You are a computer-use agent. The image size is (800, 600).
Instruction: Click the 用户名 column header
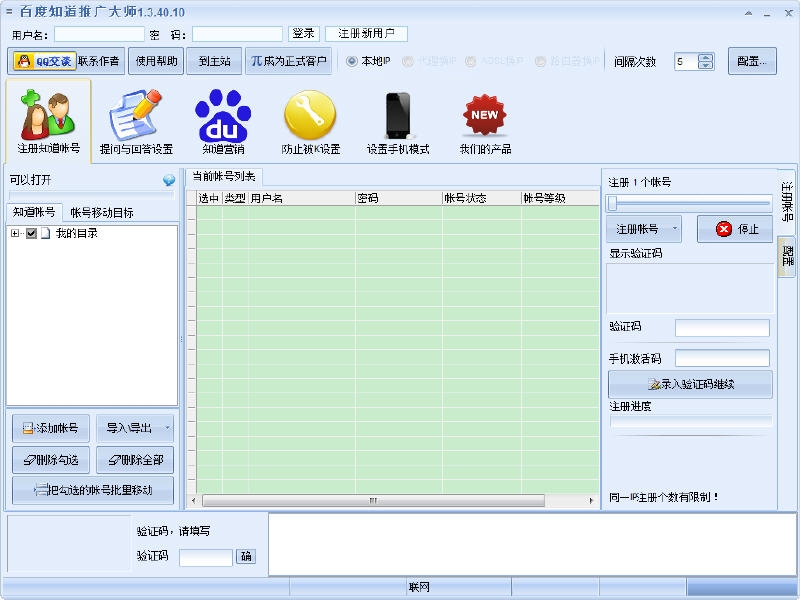(x=302, y=198)
